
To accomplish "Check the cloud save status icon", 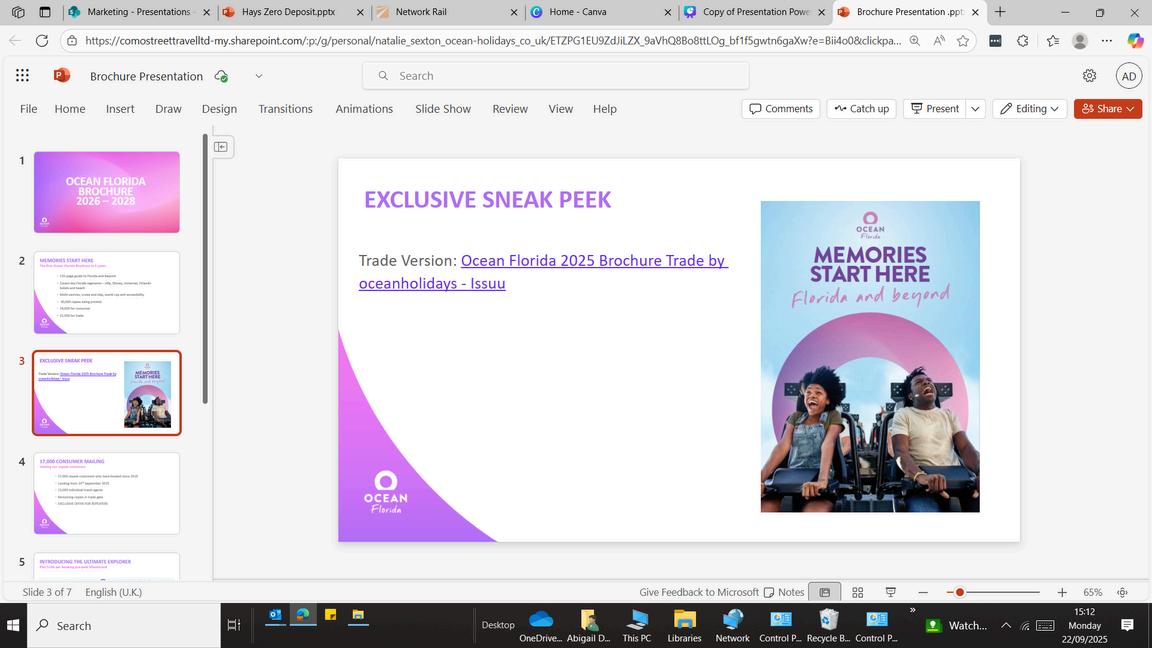I will point(221,76).
